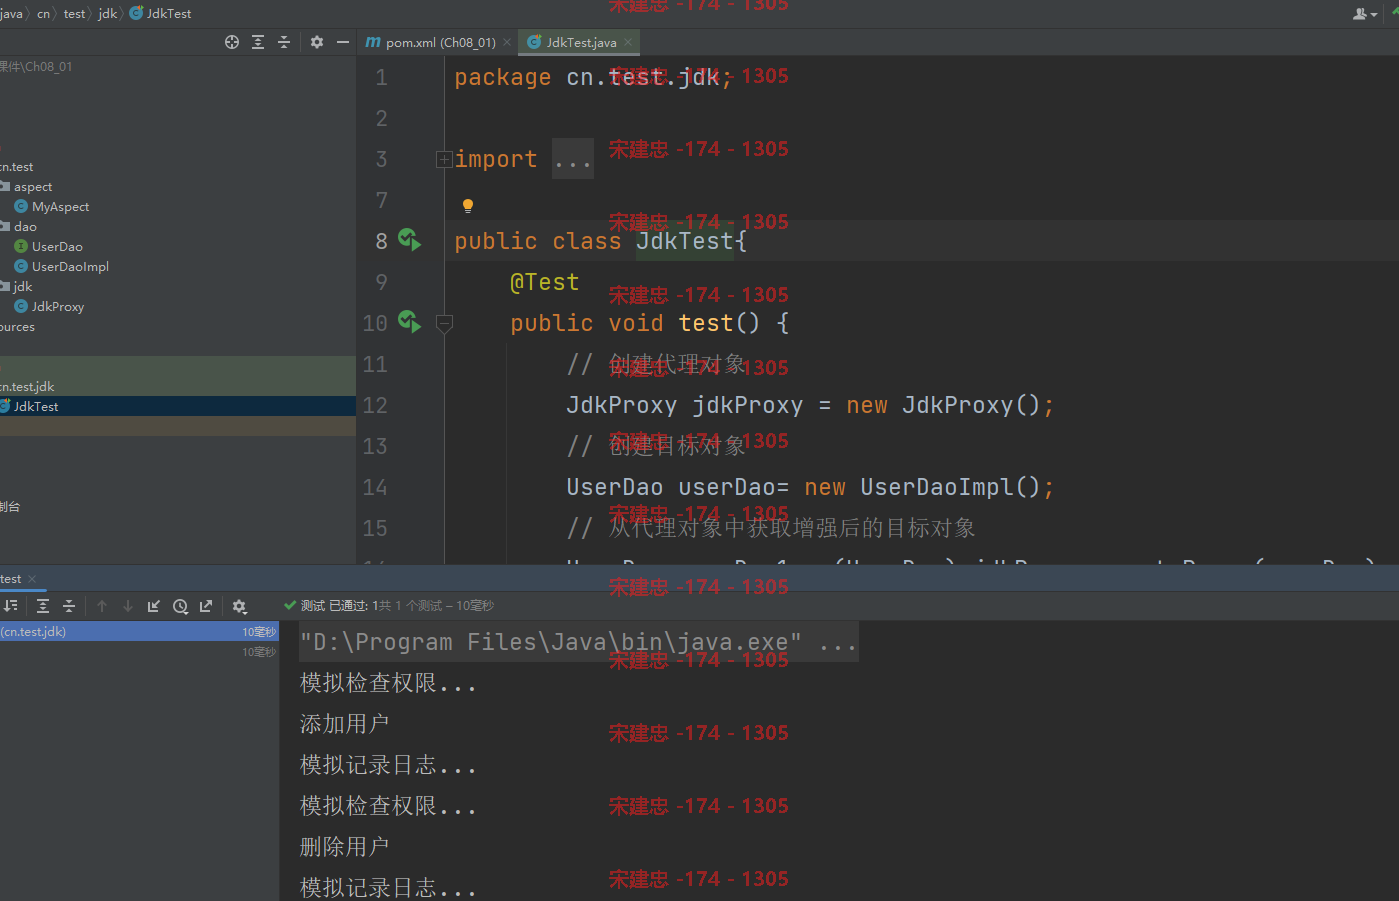The height and width of the screenshot is (901, 1399).
Task: Click line number 14 in gutter
Action: [x=375, y=487]
